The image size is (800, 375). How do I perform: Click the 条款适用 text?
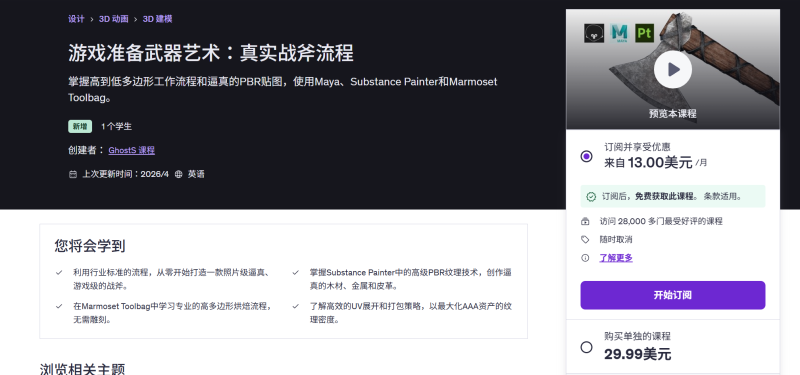click(x=722, y=196)
